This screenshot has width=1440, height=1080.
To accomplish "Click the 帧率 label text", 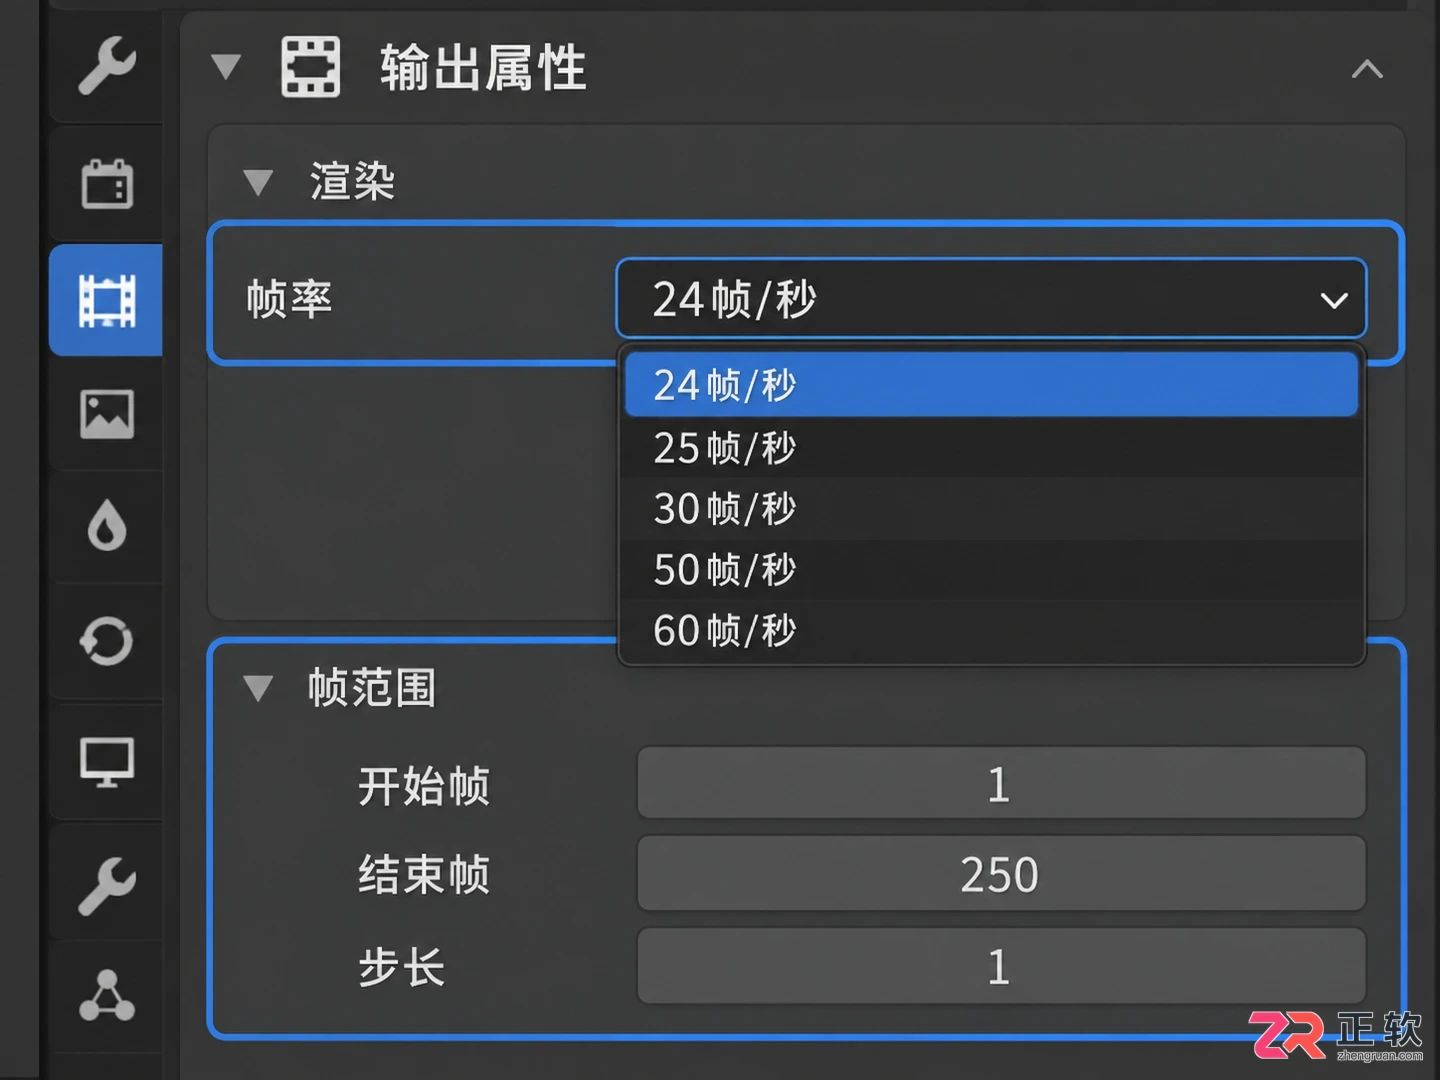I will coord(289,299).
